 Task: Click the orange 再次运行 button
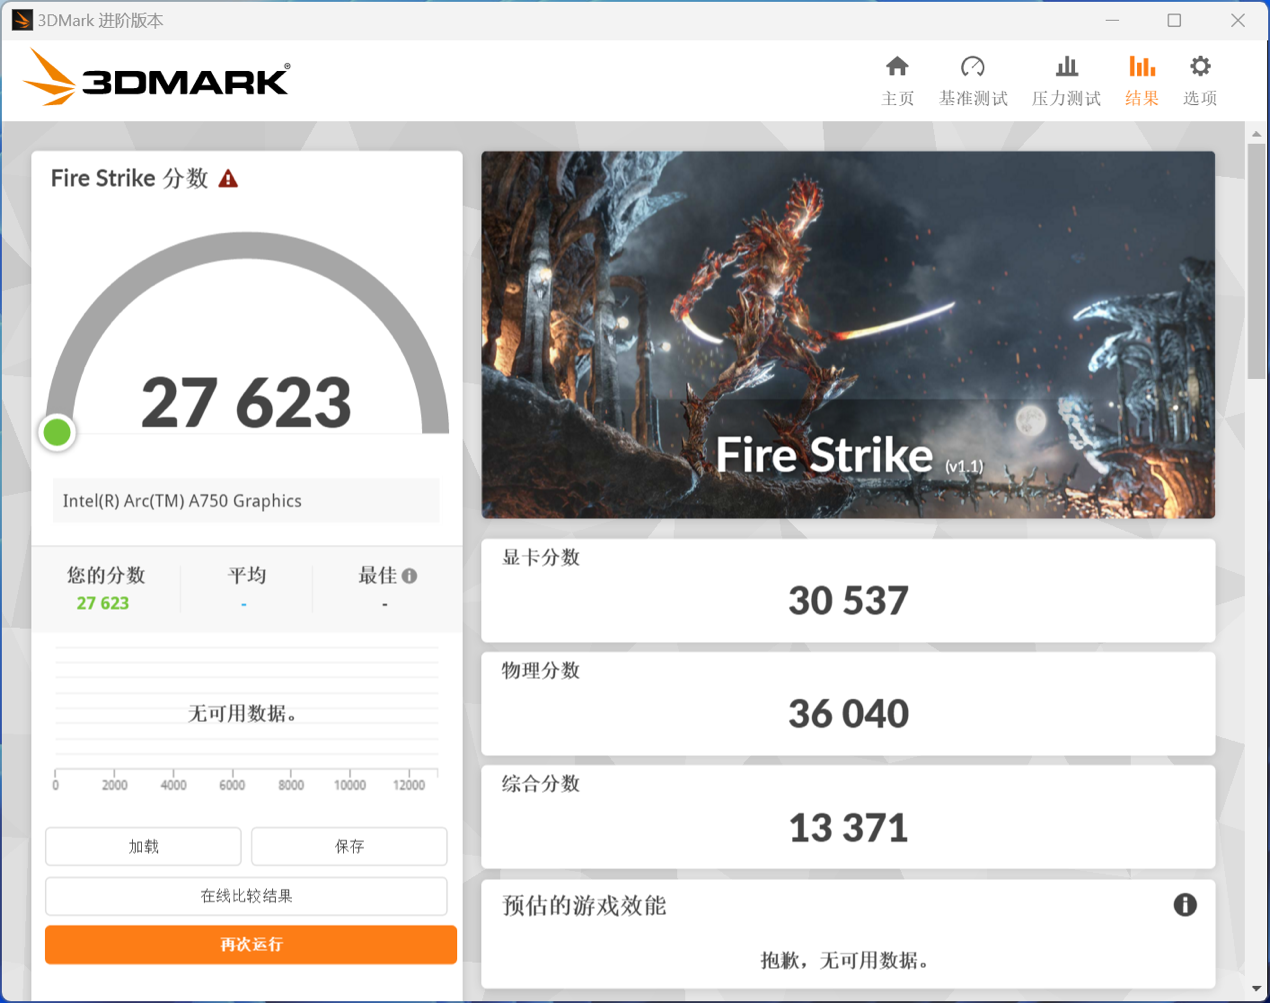pyautogui.click(x=251, y=944)
